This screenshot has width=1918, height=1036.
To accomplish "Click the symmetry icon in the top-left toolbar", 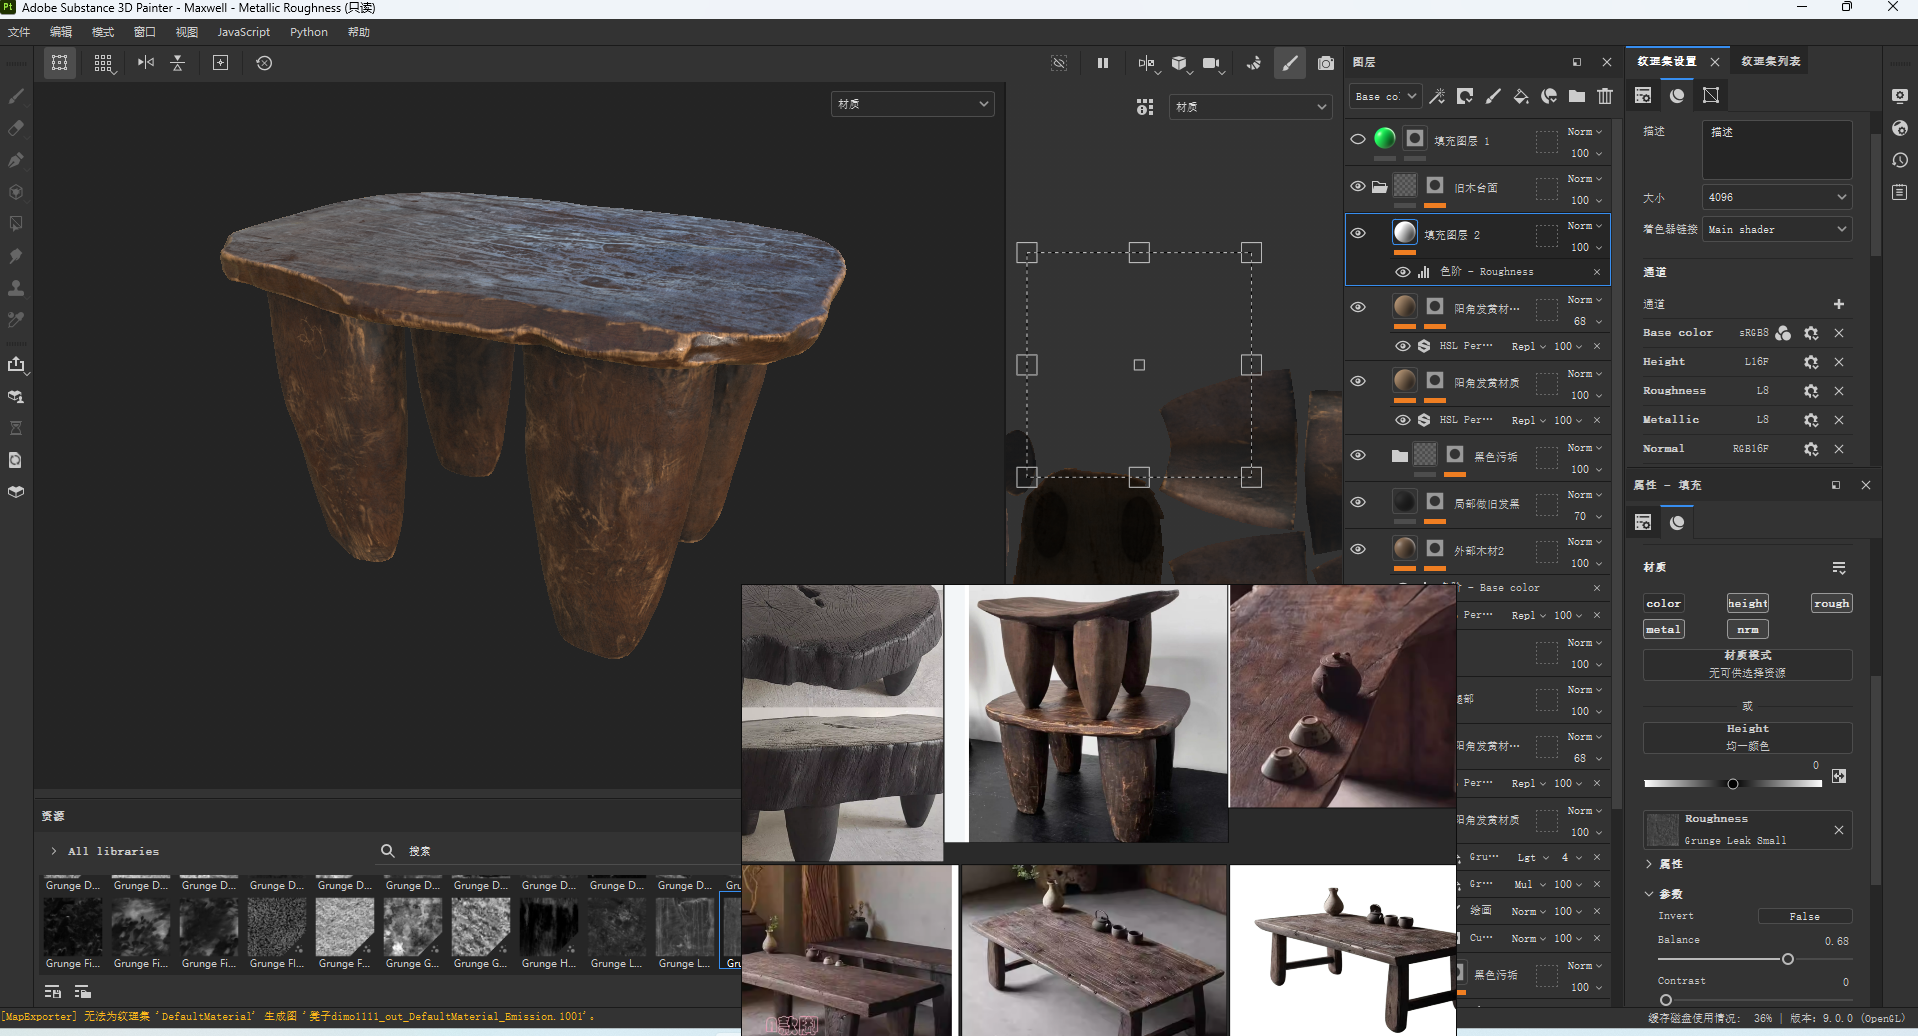I will coord(146,63).
